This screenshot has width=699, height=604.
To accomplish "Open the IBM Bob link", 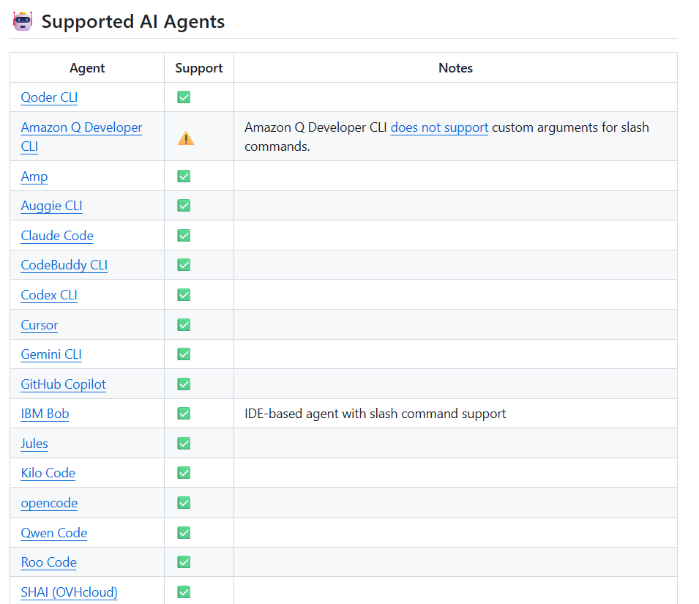I will [45, 414].
